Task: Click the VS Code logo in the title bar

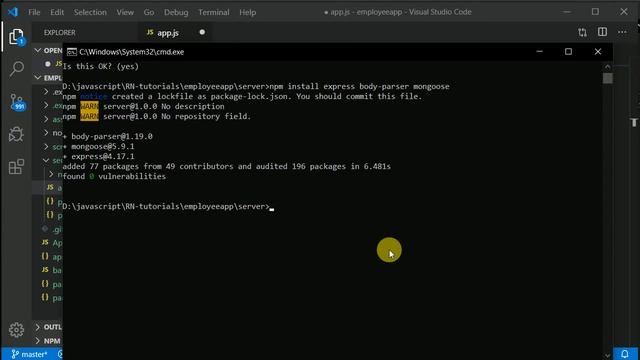Action: pyautogui.click(x=13, y=12)
